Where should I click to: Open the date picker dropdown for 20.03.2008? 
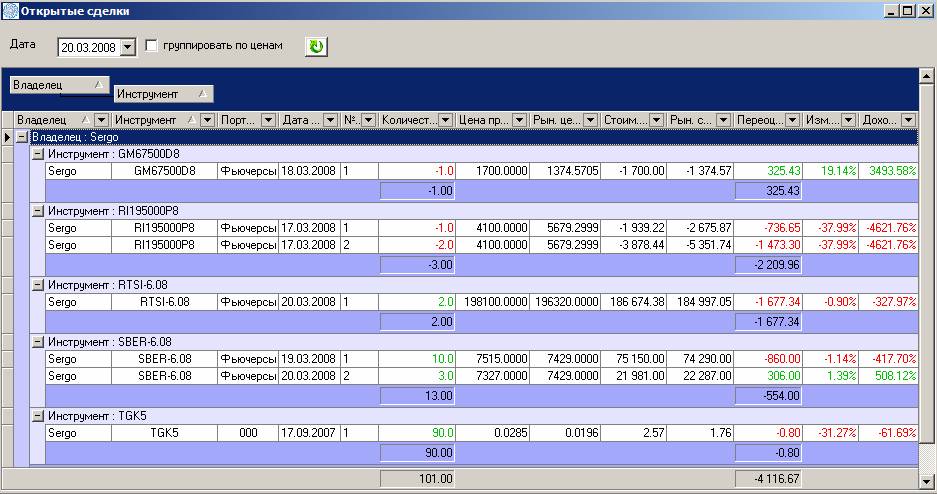(x=128, y=47)
